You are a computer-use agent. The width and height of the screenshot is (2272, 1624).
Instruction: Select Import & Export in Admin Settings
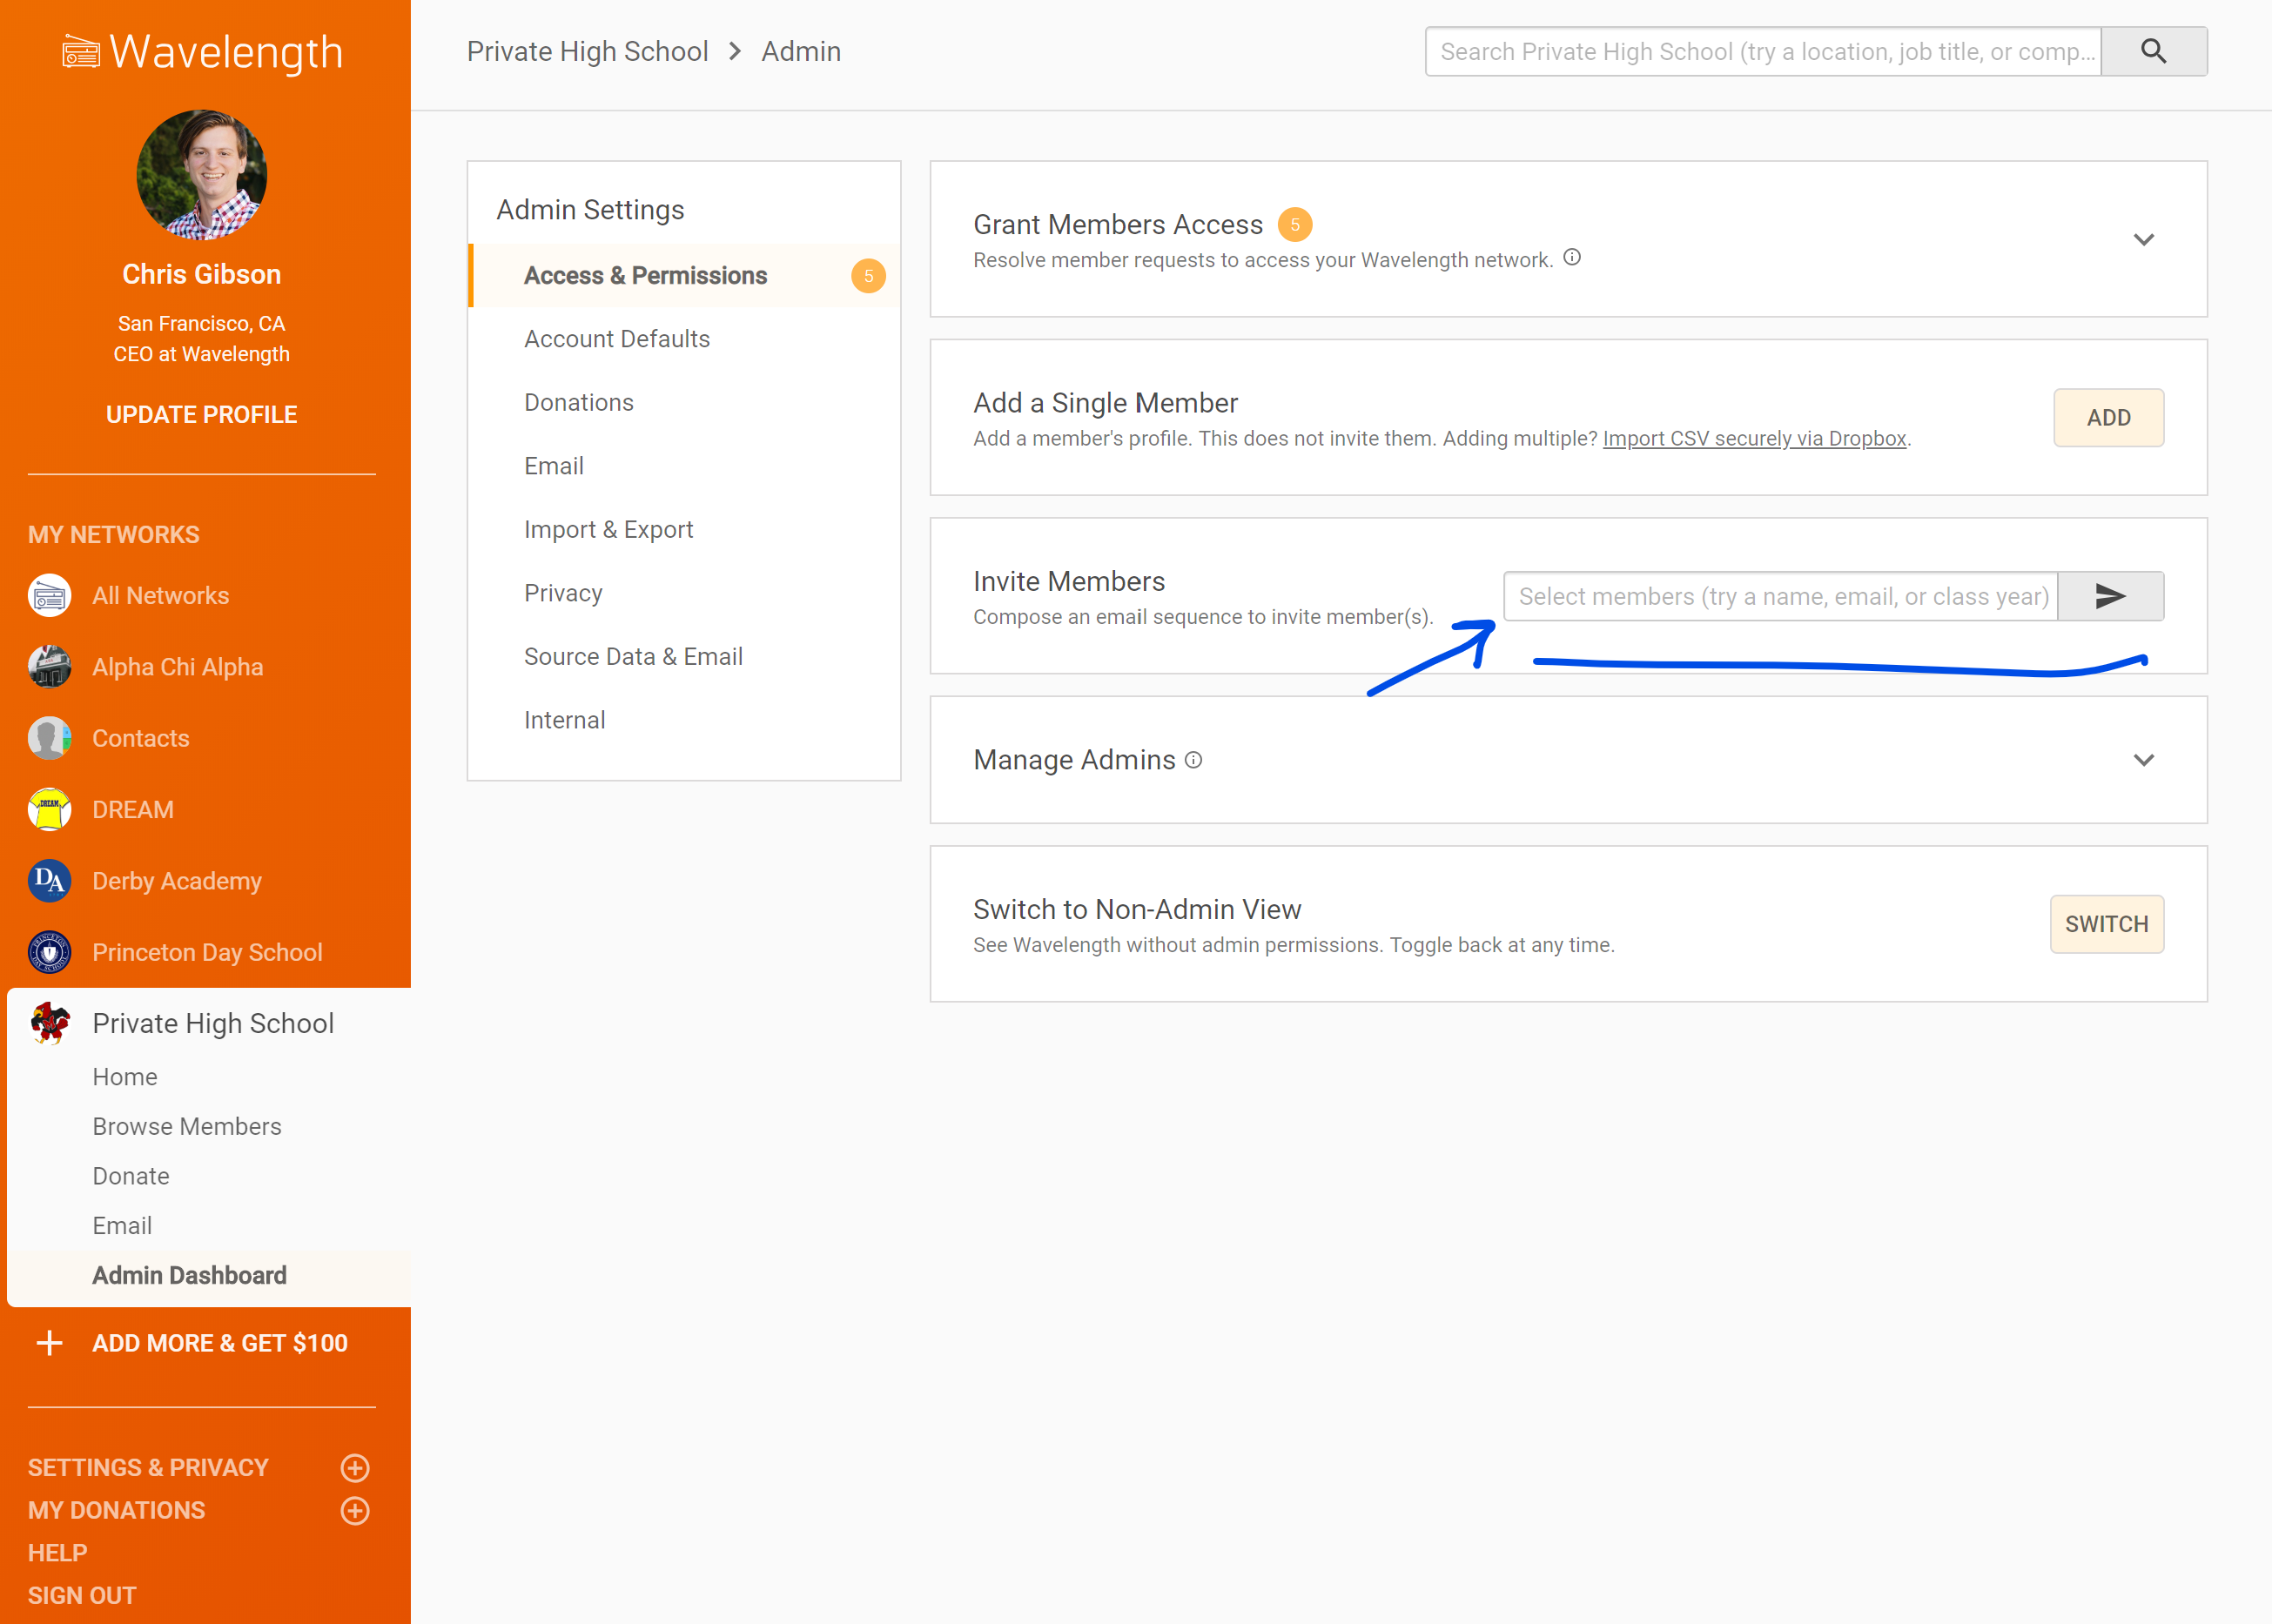[x=608, y=530]
